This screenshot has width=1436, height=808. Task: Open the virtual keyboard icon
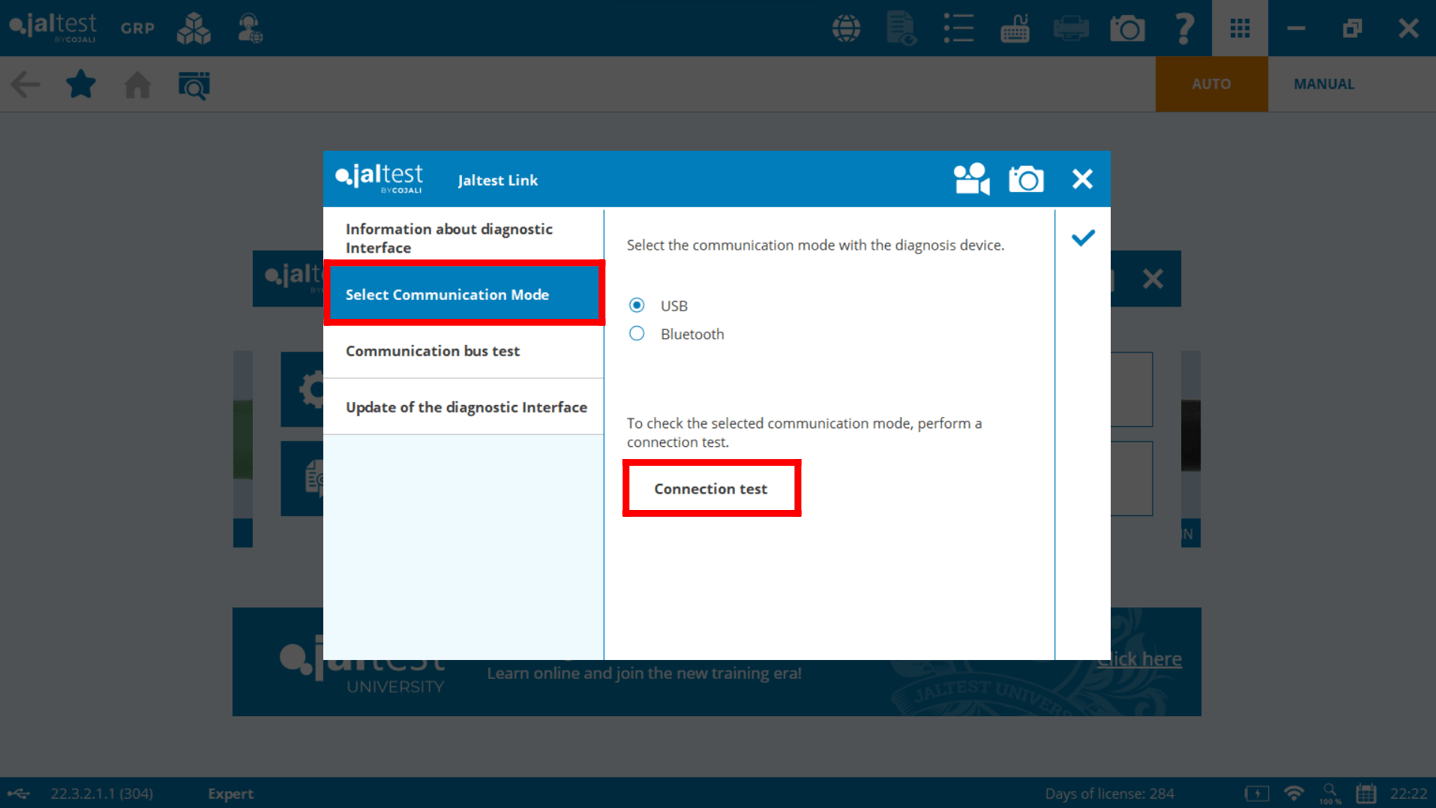click(x=1015, y=28)
